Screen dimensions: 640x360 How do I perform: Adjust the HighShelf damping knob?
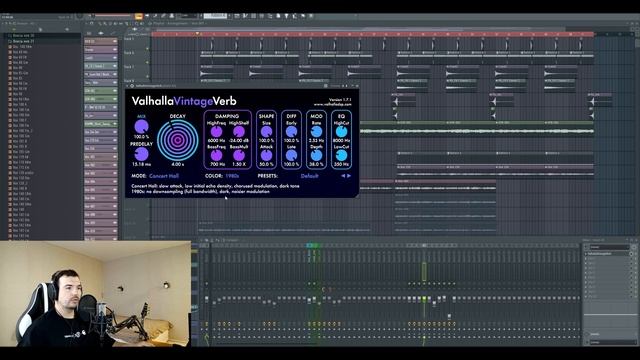point(239,131)
